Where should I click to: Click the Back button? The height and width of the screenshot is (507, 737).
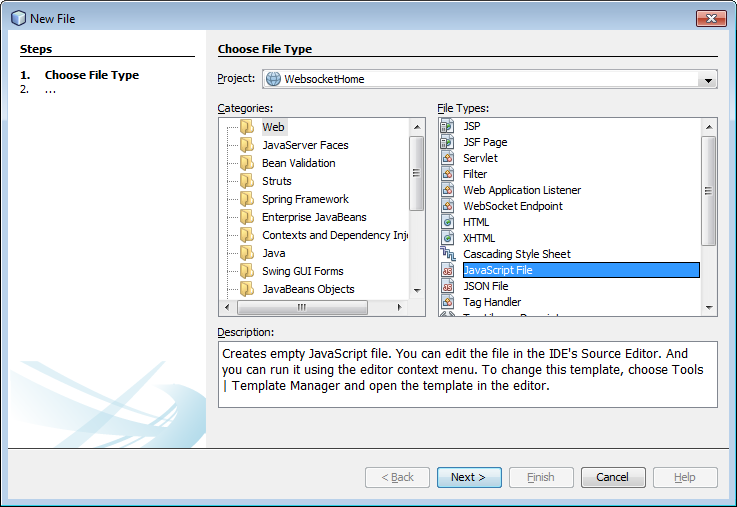click(x=397, y=477)
